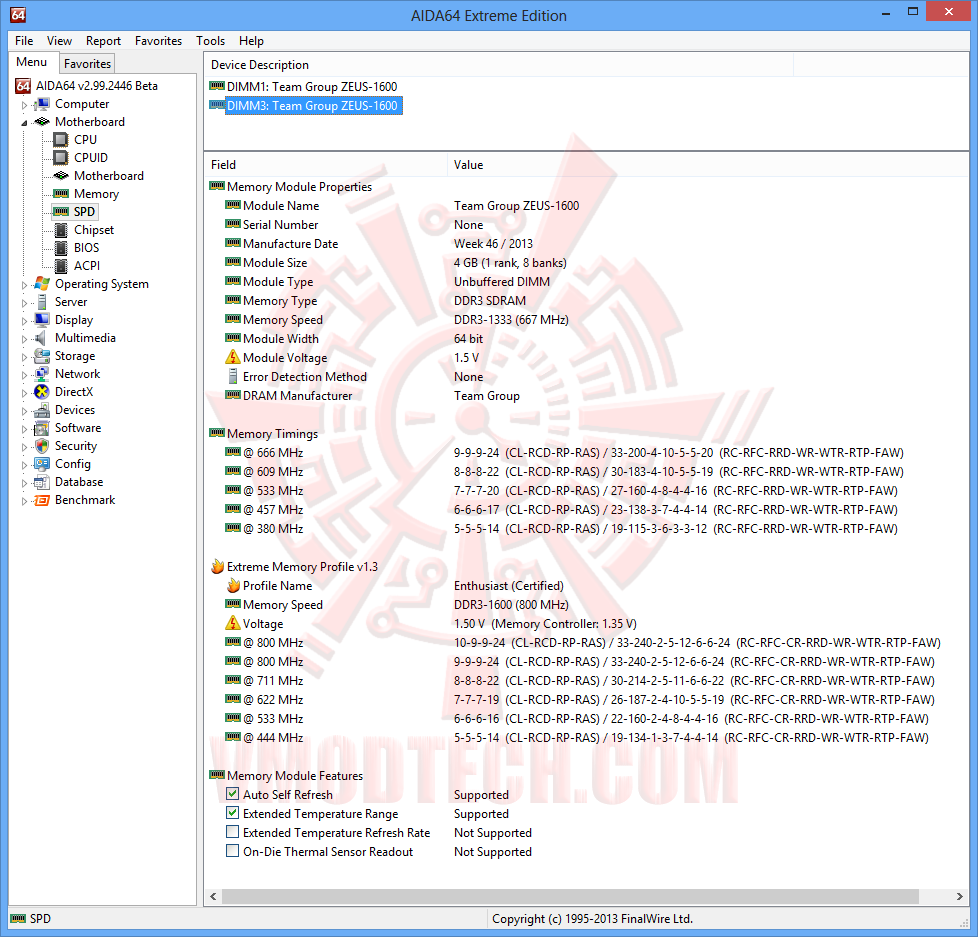Click the Chipset icon in tree
The image size is (978, 937).
[61, 230]
